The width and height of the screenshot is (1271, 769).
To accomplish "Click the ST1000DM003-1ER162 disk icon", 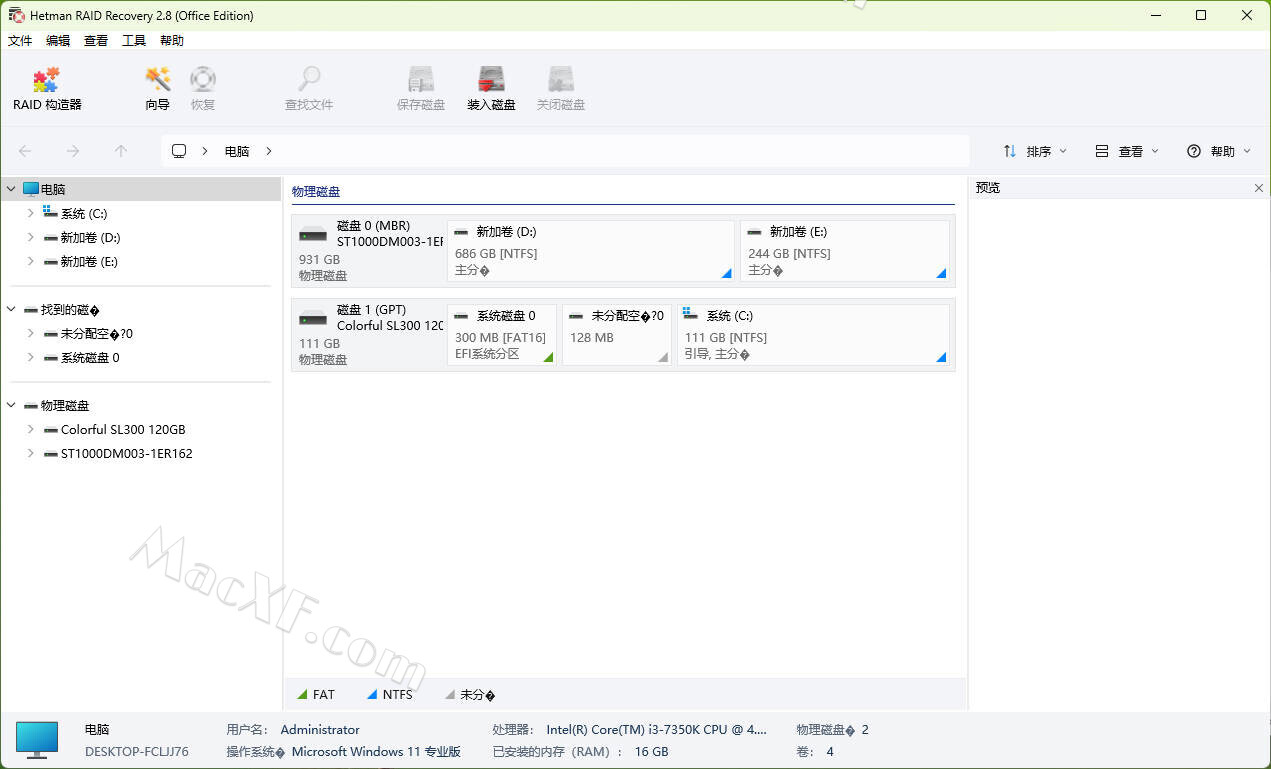I will pos(51,454).
